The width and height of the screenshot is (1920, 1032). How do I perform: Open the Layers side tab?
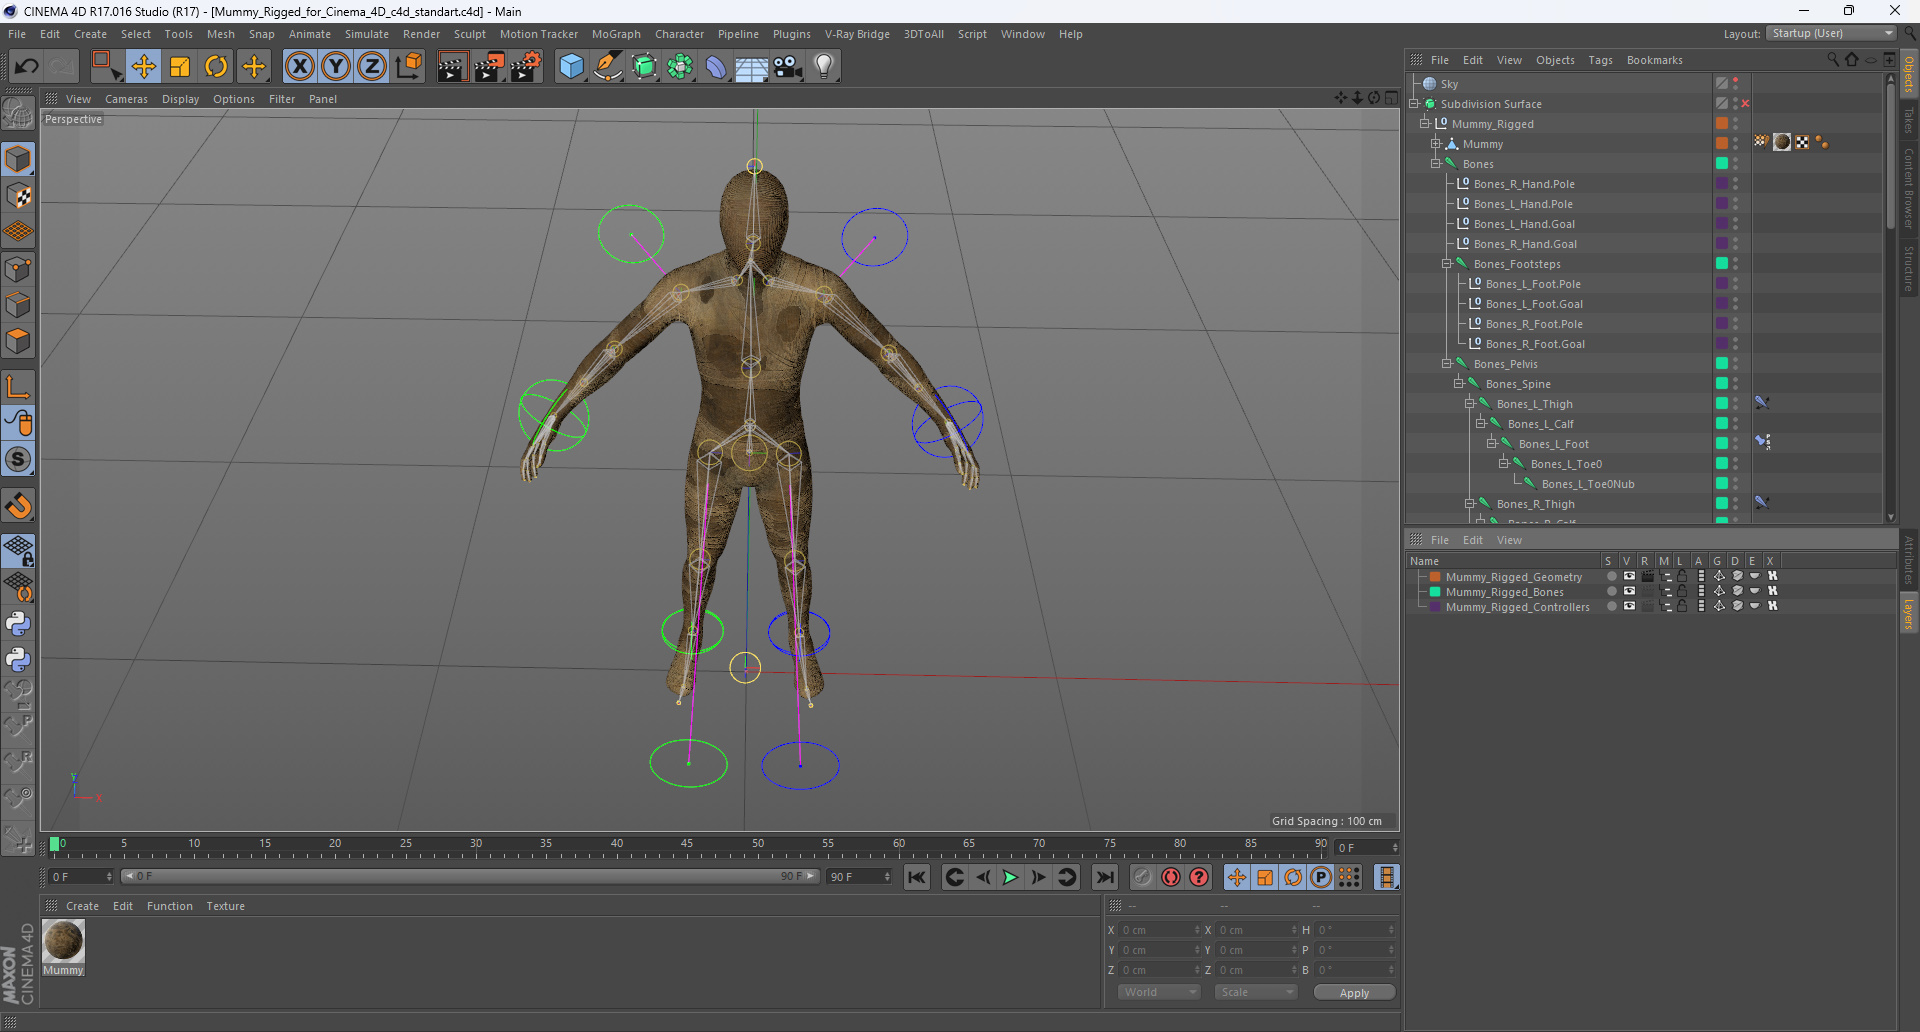[x=1909, y=614]
